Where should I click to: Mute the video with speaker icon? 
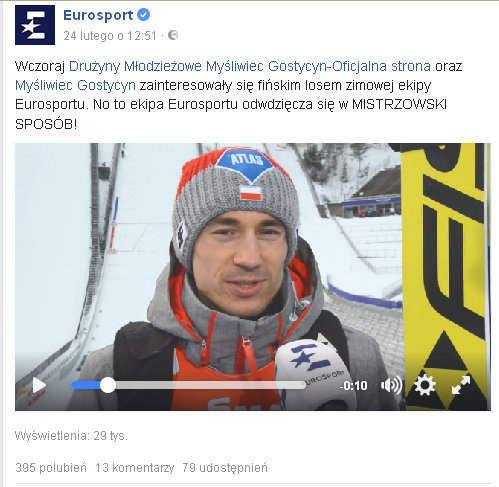pyautogui.click(x=391, y=385)
